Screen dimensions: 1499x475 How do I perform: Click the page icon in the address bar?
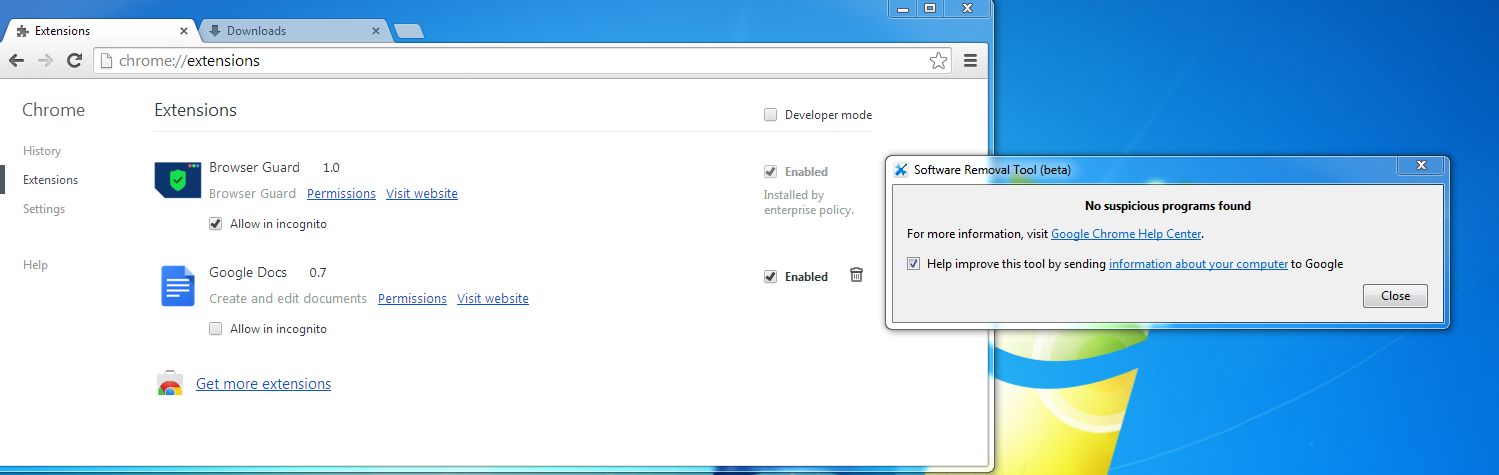(106, 61)
